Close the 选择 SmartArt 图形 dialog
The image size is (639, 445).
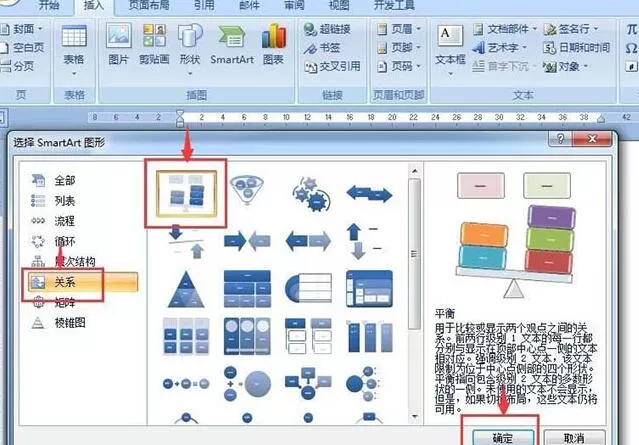click(x=592, y=139)
